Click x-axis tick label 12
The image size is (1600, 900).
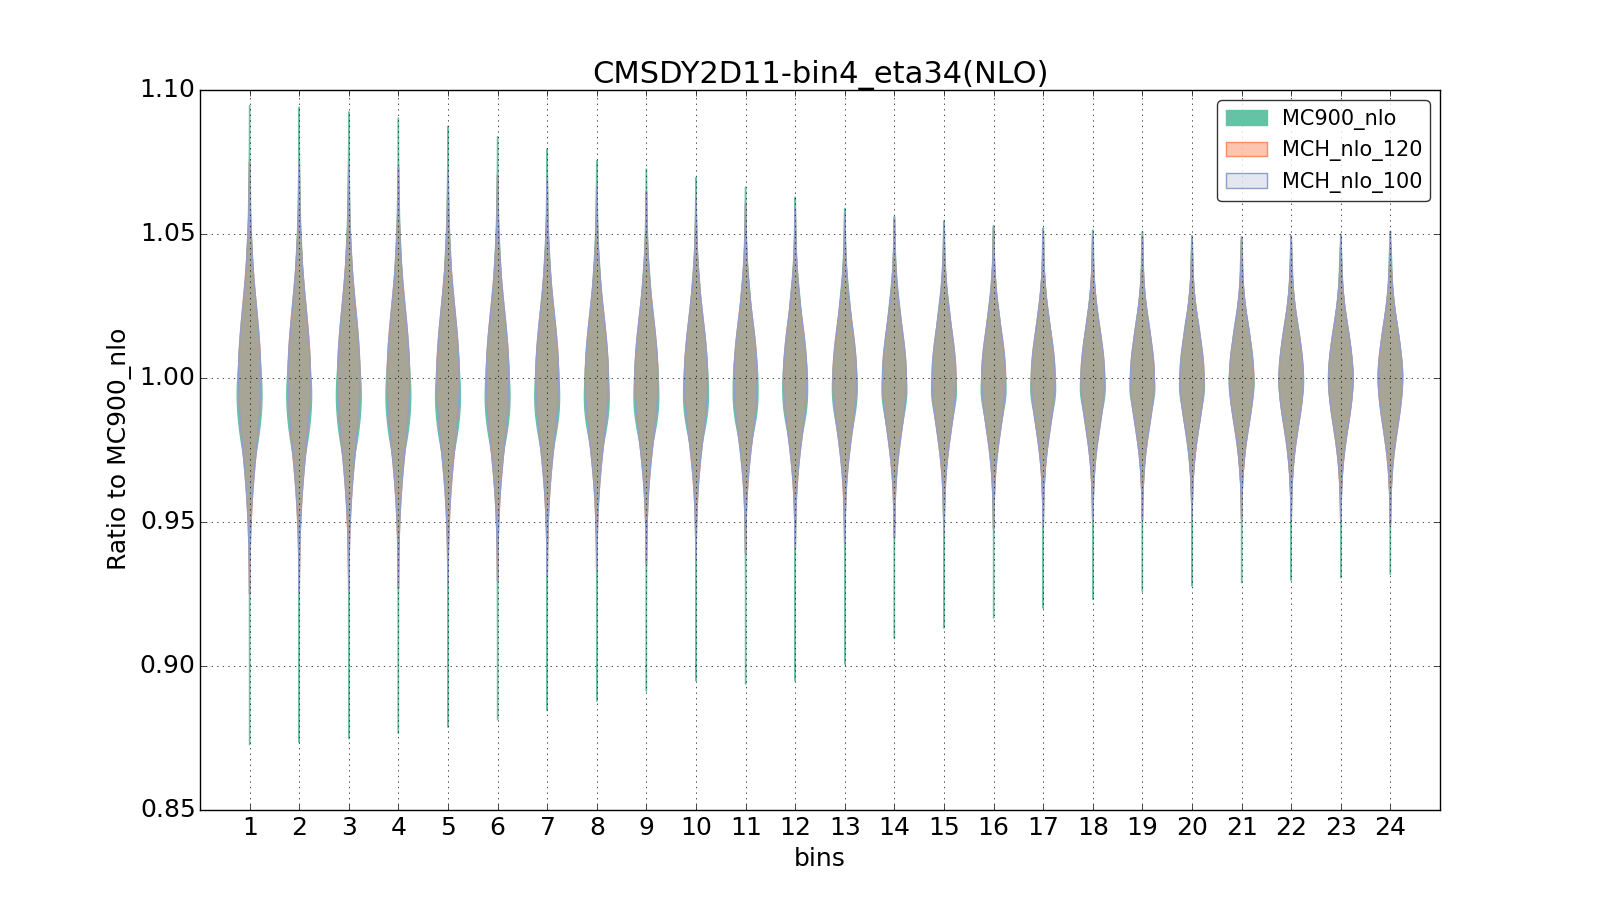[795, 827]
